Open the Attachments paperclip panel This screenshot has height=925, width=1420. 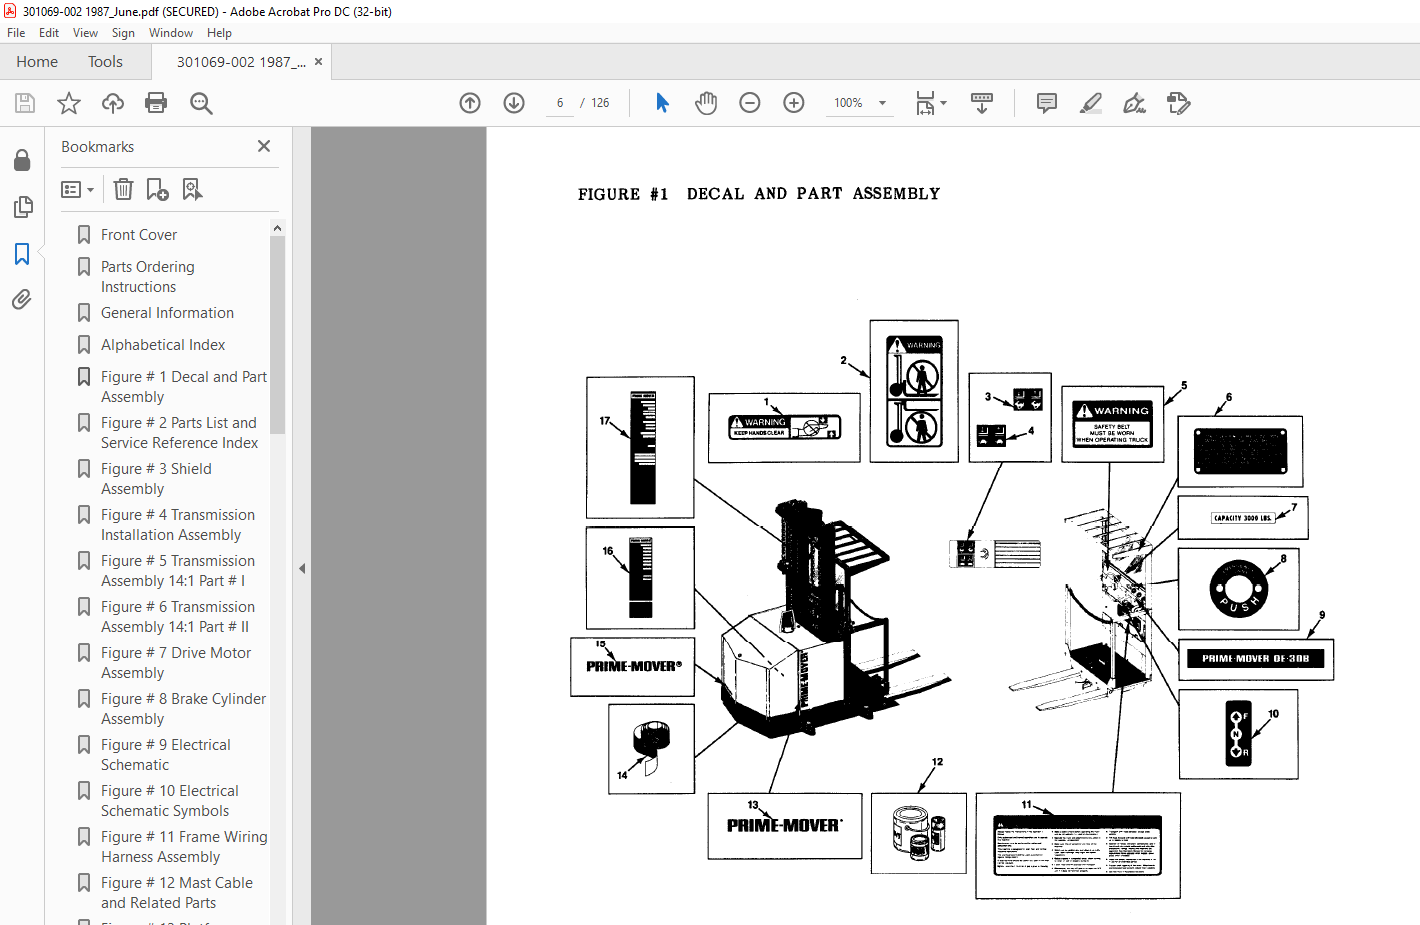point(22,299)
